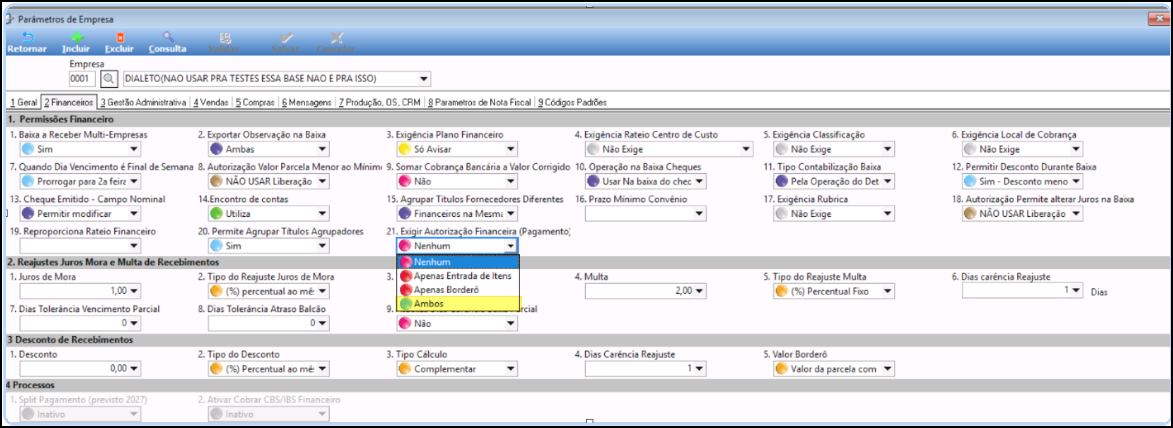Open the 5 Compras tab
1173x428 pixels.
(254, 102)
